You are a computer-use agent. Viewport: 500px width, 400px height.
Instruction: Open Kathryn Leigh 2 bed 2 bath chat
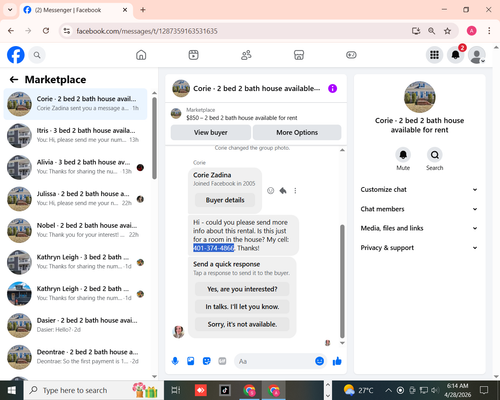pos(75,294)
